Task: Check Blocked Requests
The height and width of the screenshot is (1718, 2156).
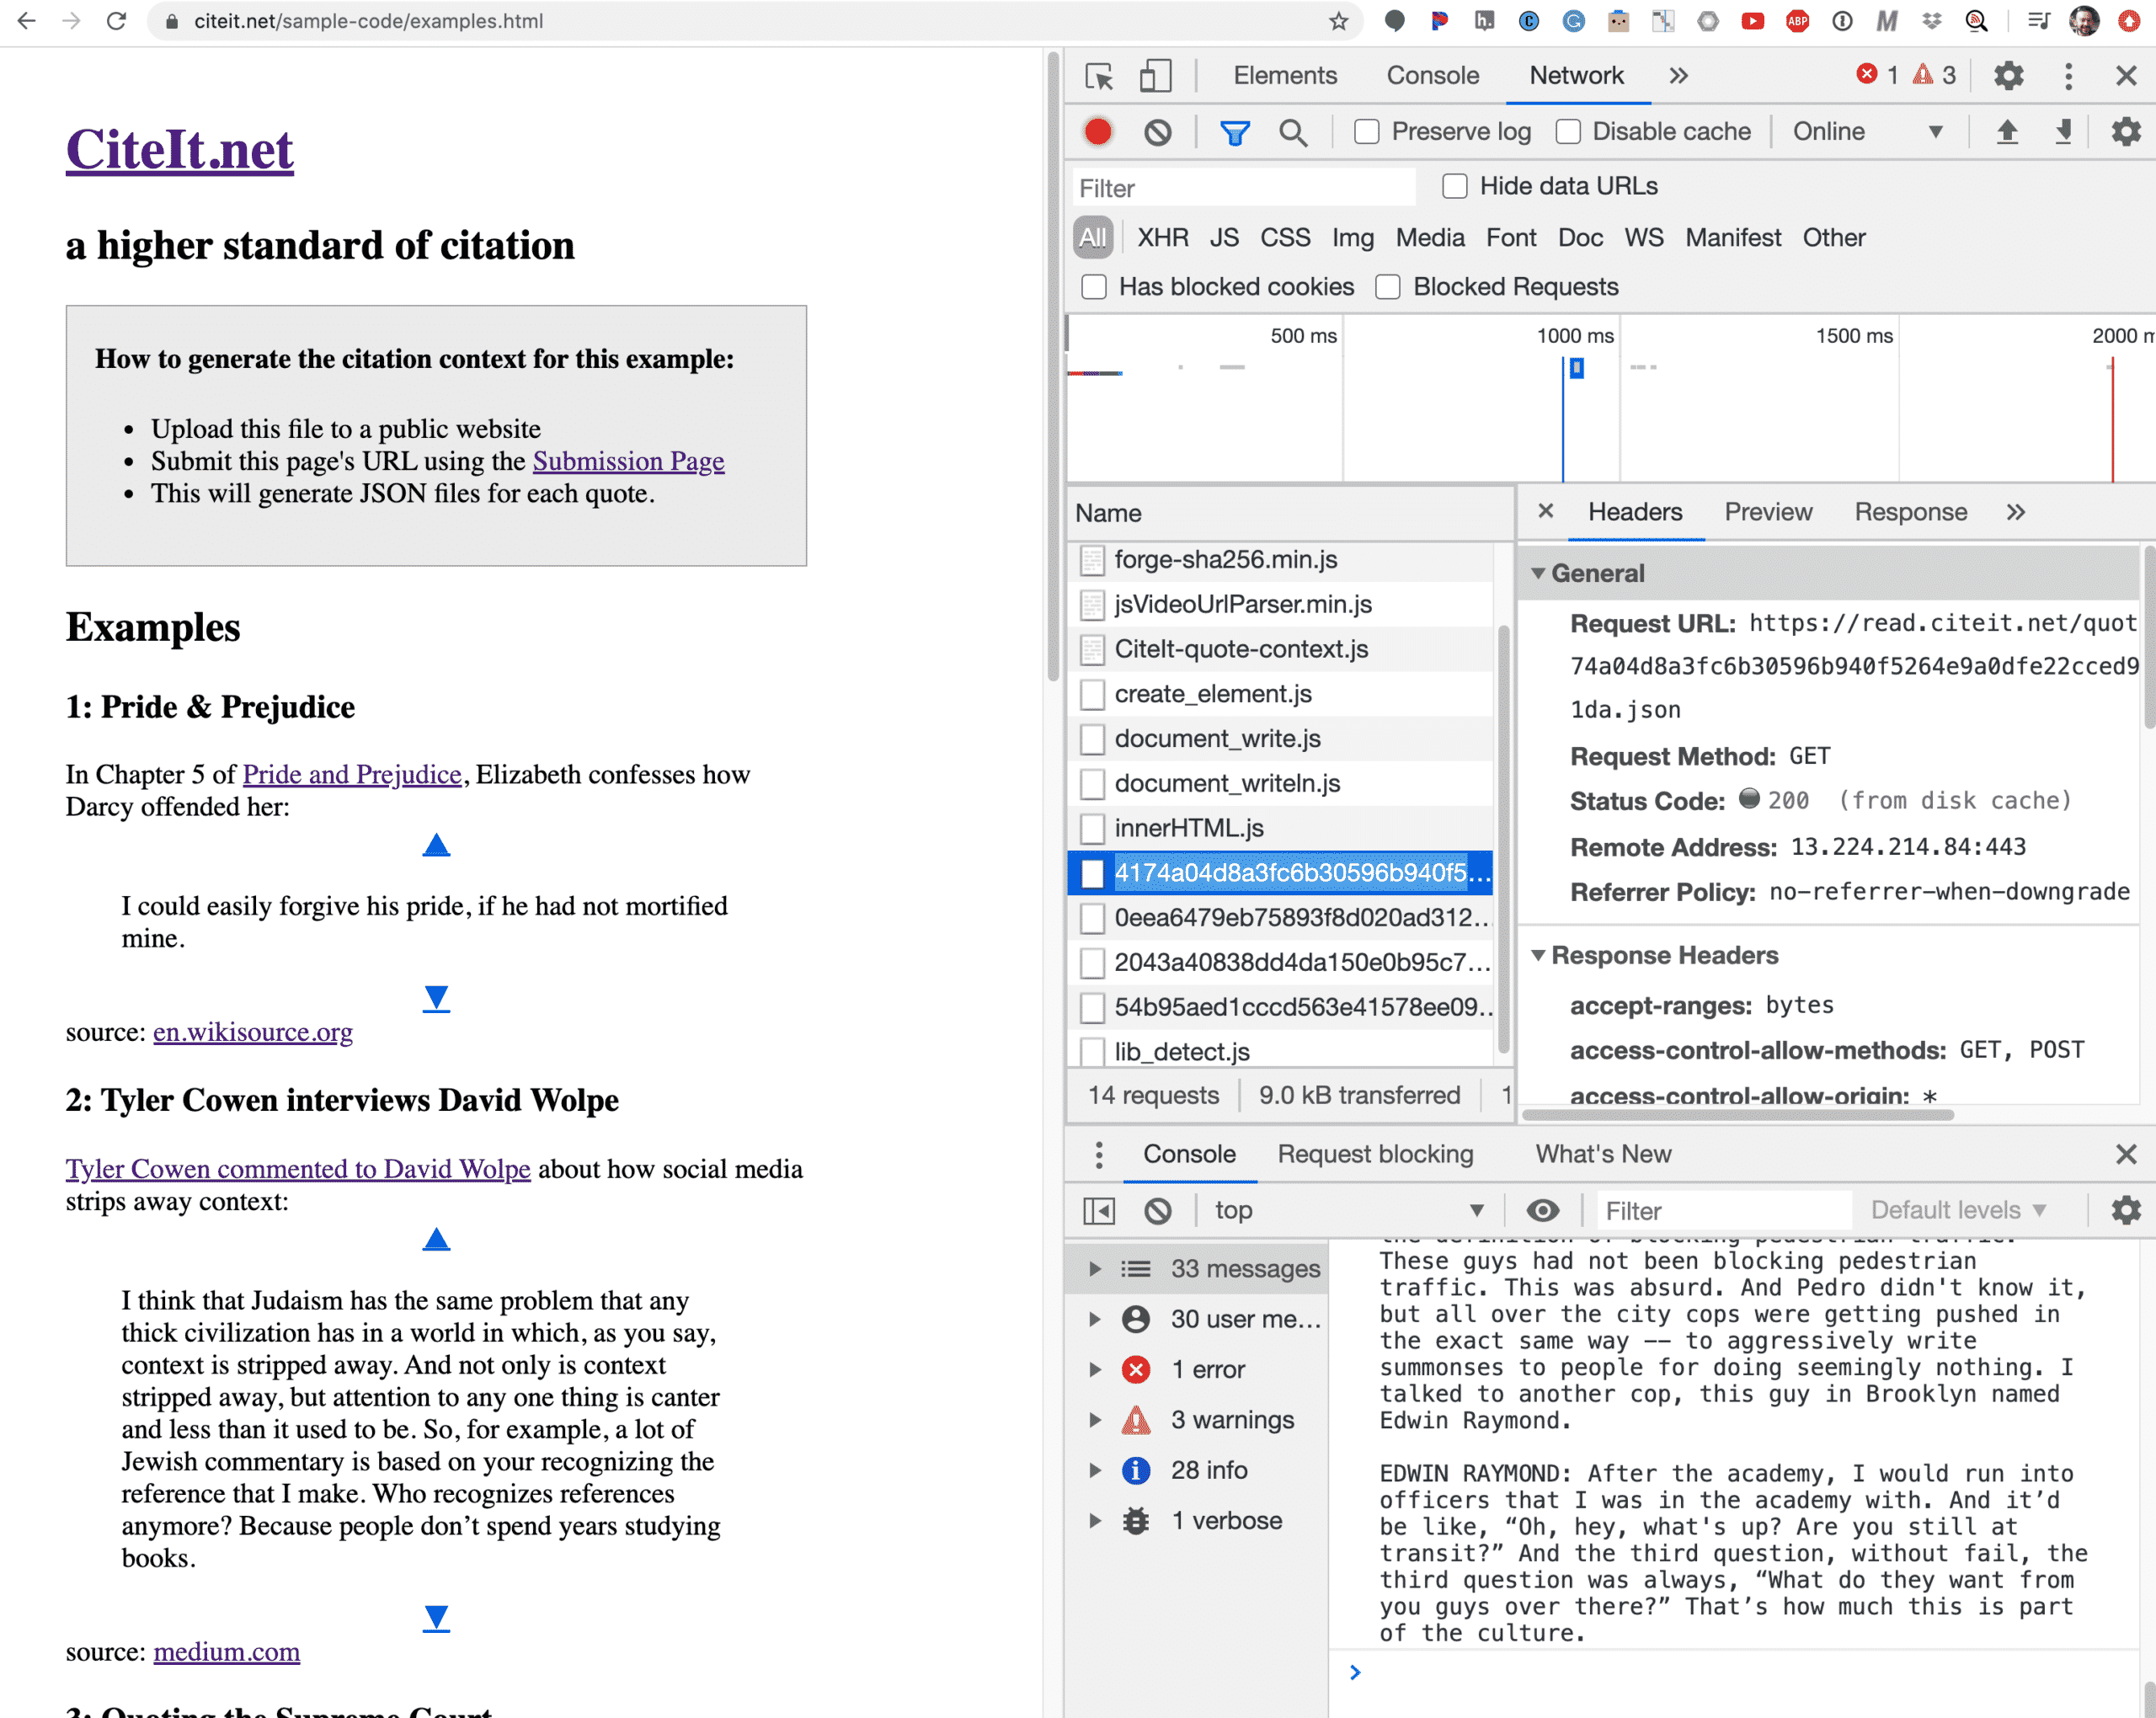Action: (x=1388, y=288)
